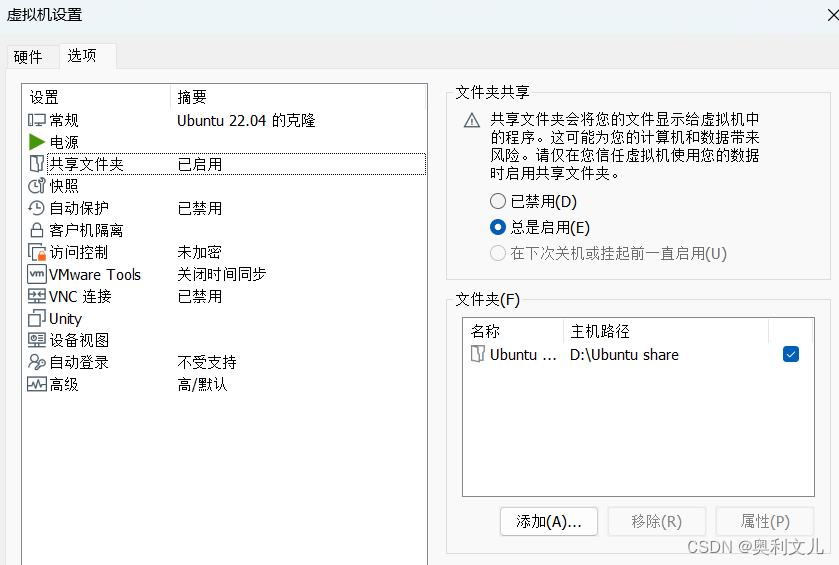The image size is (839, 565).
Task: Click the 名称 column header in folders list
Action: (513, 331)
